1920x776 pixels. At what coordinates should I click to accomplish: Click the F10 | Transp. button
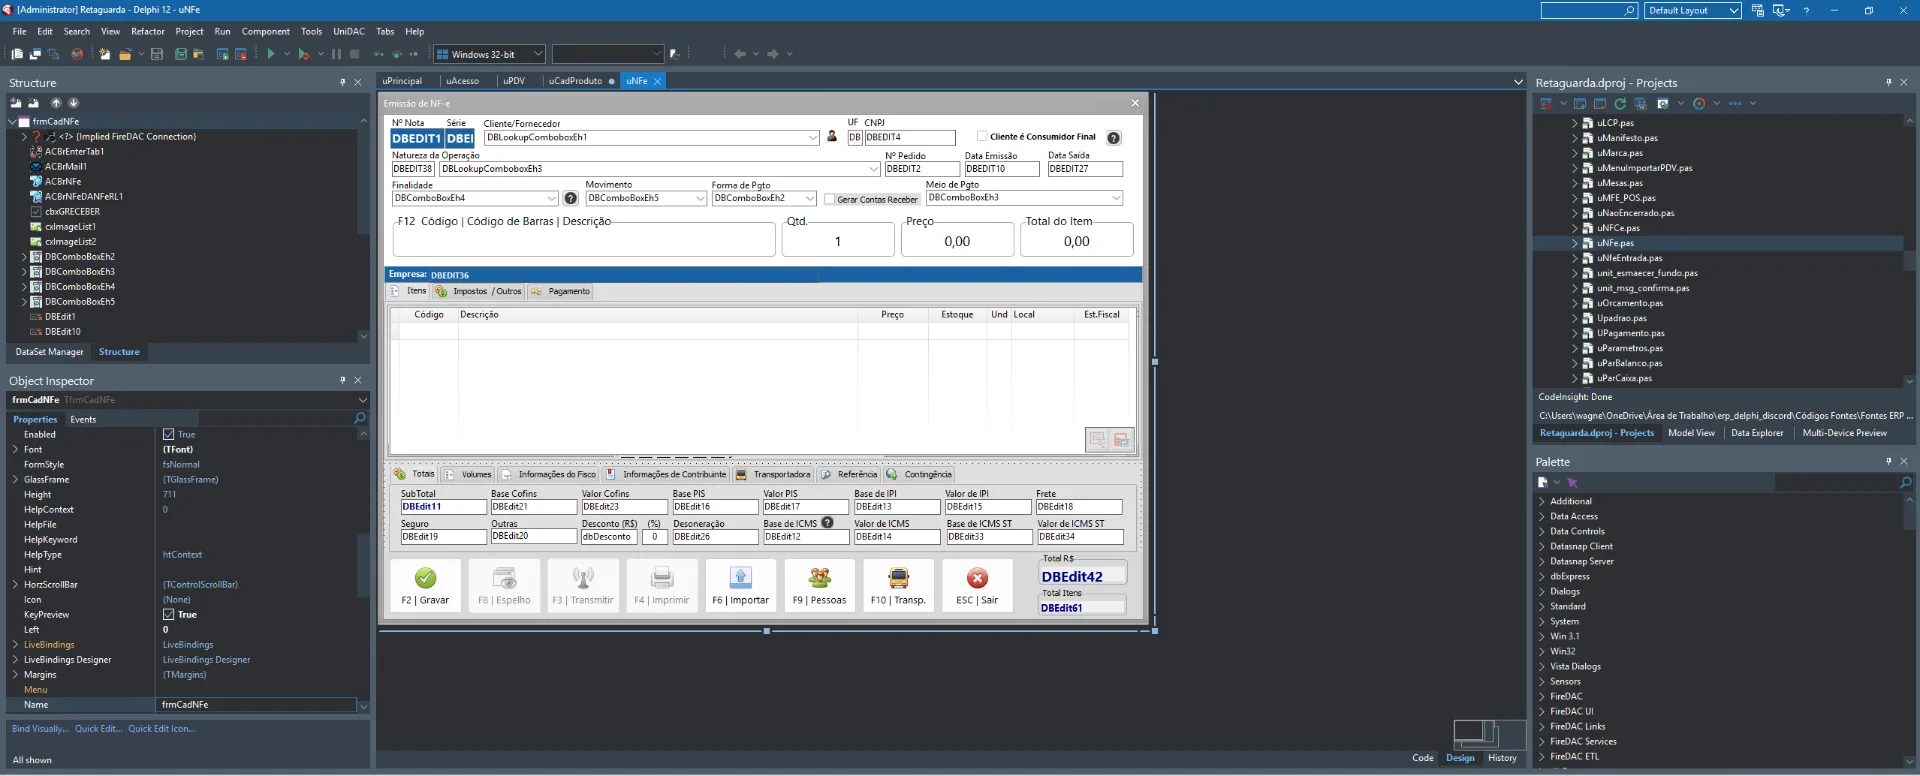click(898, 585)
